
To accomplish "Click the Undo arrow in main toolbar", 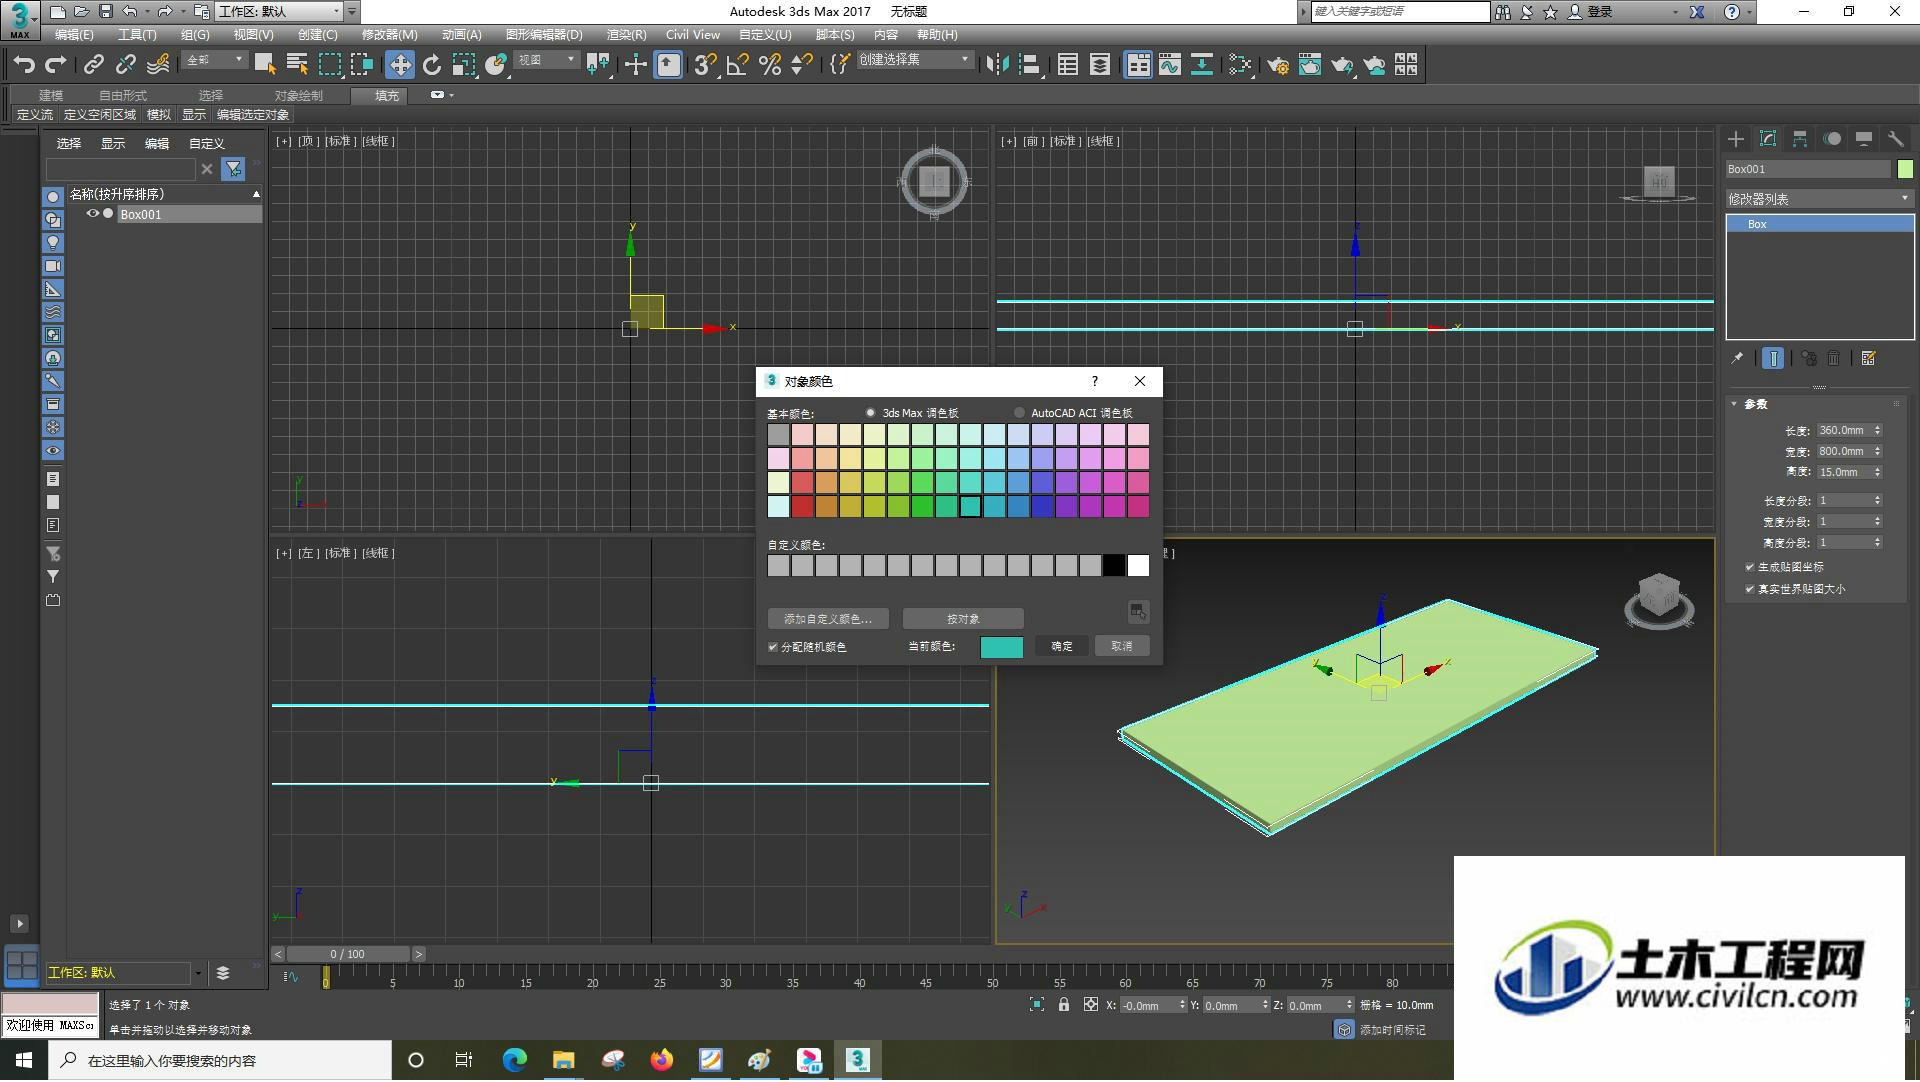I will (24, 65).
